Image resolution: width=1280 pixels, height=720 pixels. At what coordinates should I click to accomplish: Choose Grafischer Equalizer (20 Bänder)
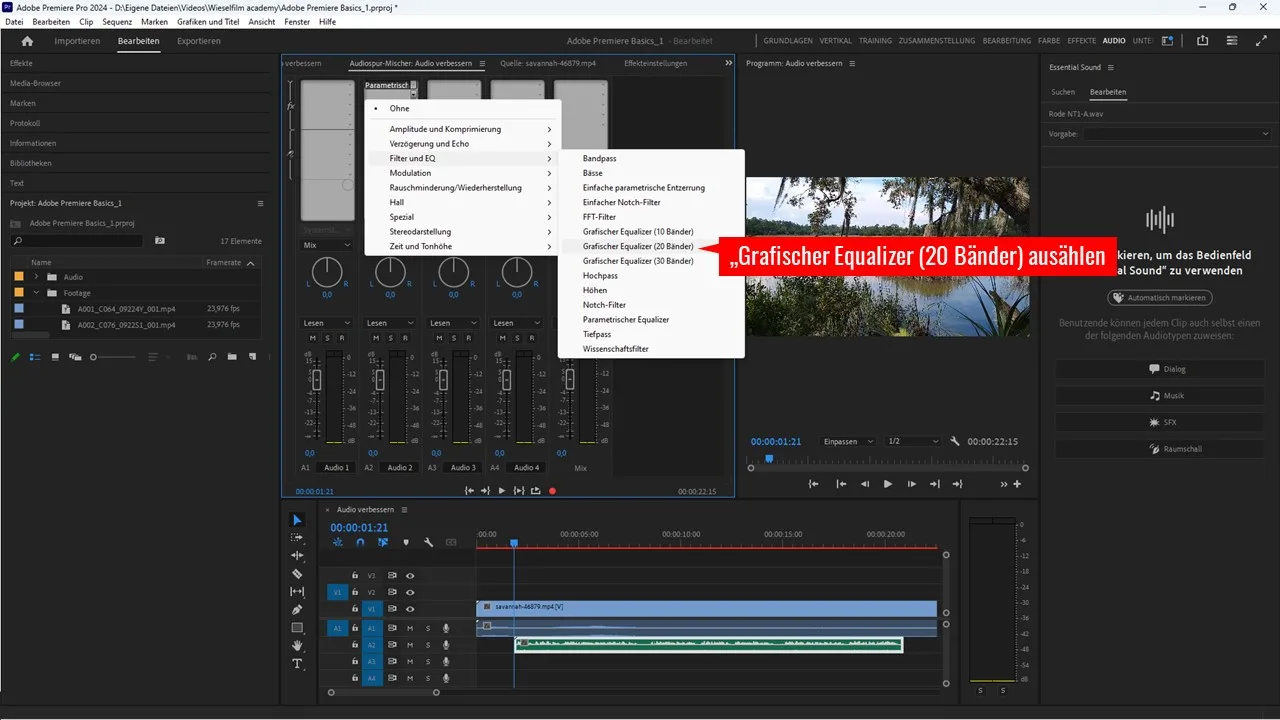[638, 246]
